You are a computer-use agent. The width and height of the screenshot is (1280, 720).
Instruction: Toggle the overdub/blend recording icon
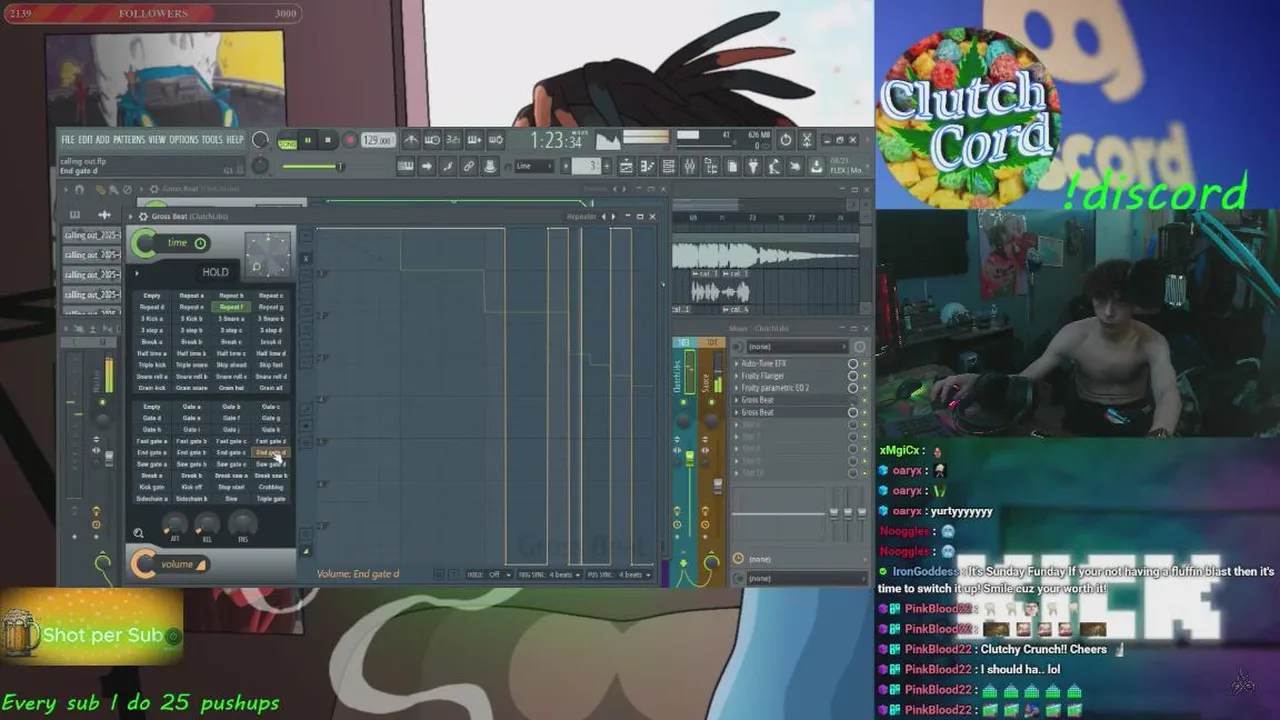474,140
